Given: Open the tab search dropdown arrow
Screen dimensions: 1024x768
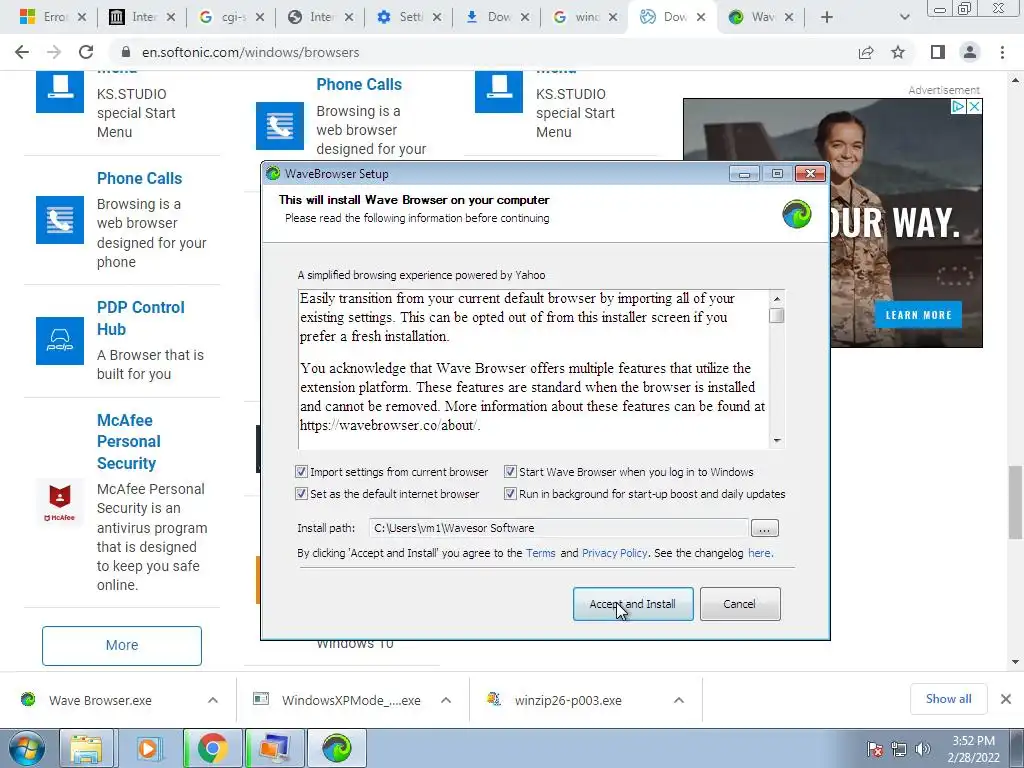Looking at the screenshot, I should (x=904, y=18).
